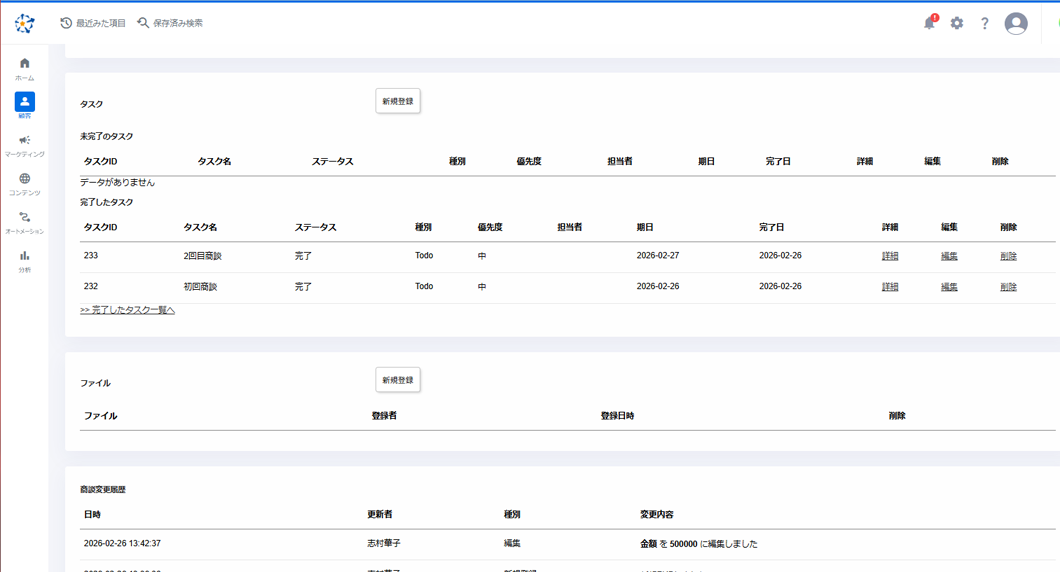The height and width of the screenshot is (572, 1060).
Task: Open the user account avatar
Action: coord(1016,24)
